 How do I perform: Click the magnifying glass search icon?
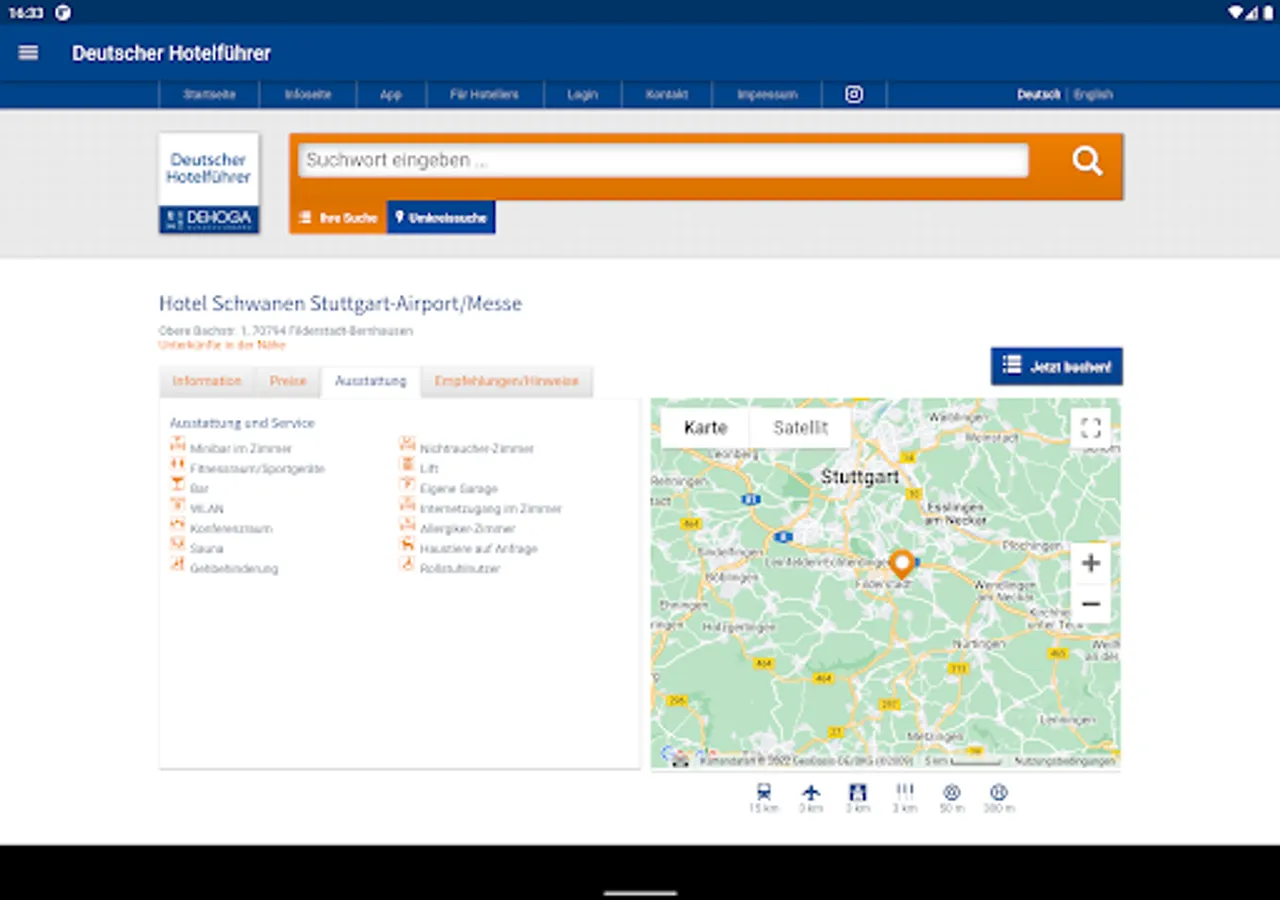click(1087, 161)
